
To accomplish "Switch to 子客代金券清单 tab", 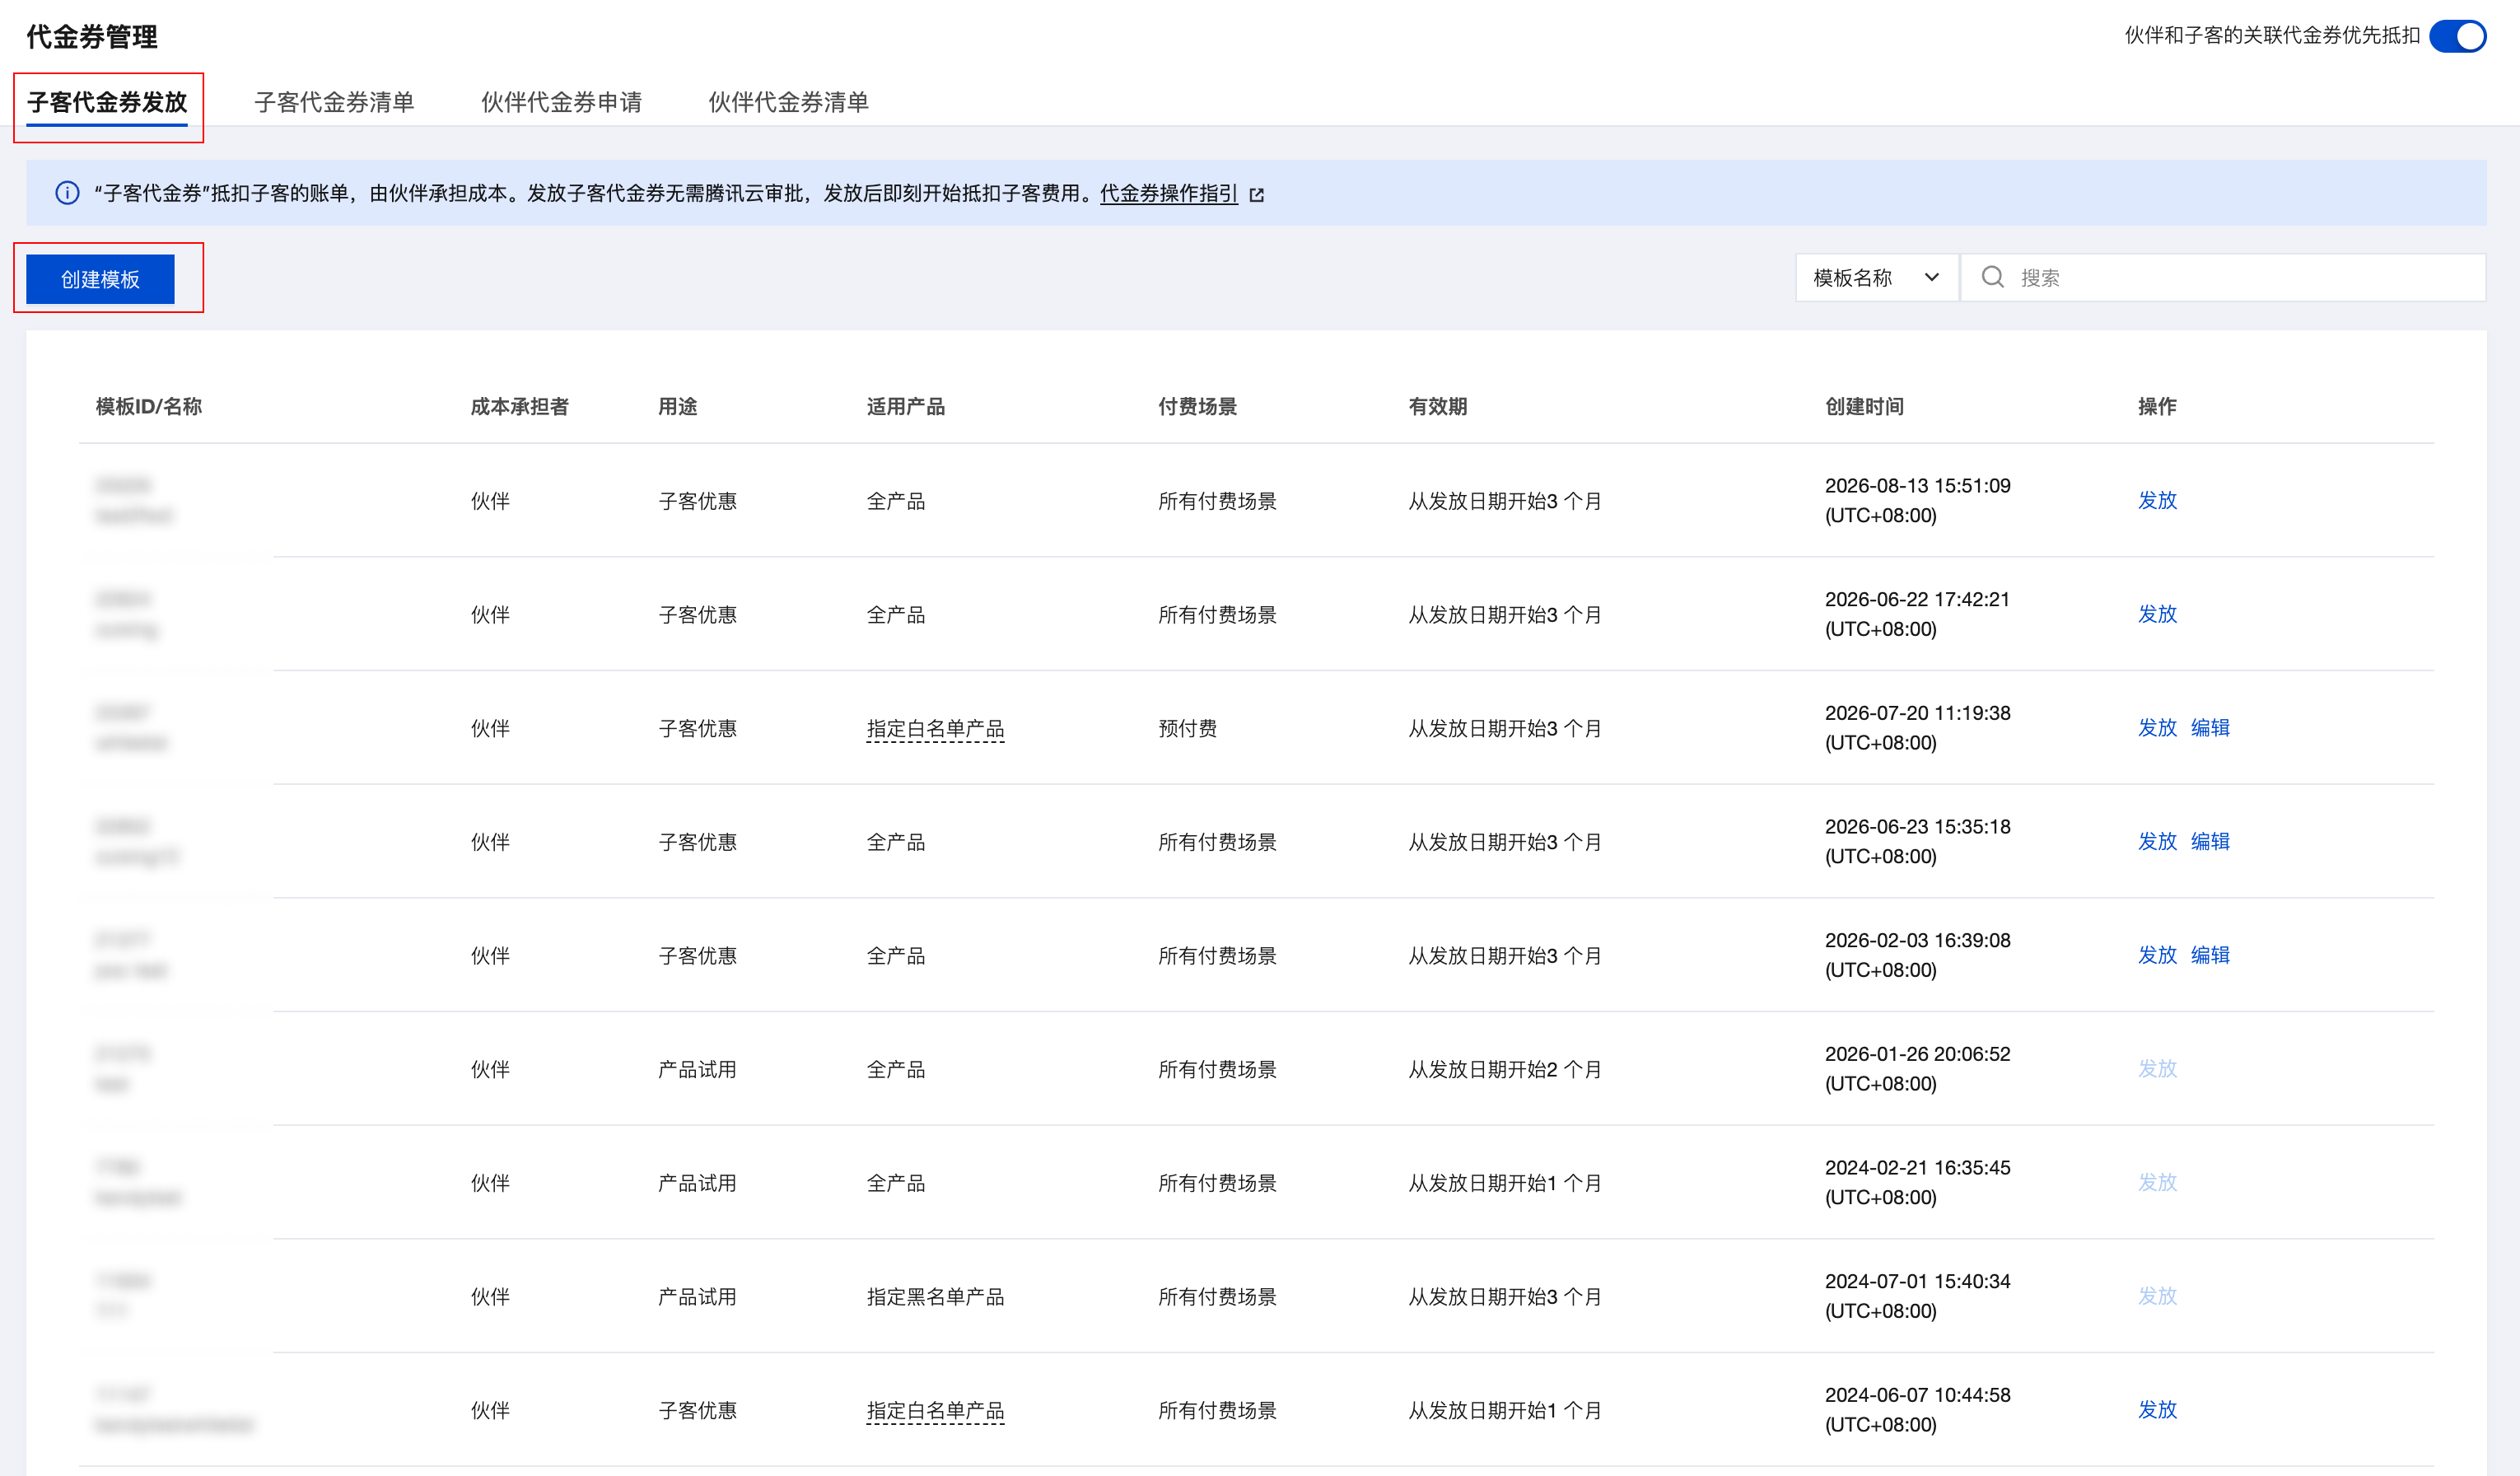I will coord(334,102).
